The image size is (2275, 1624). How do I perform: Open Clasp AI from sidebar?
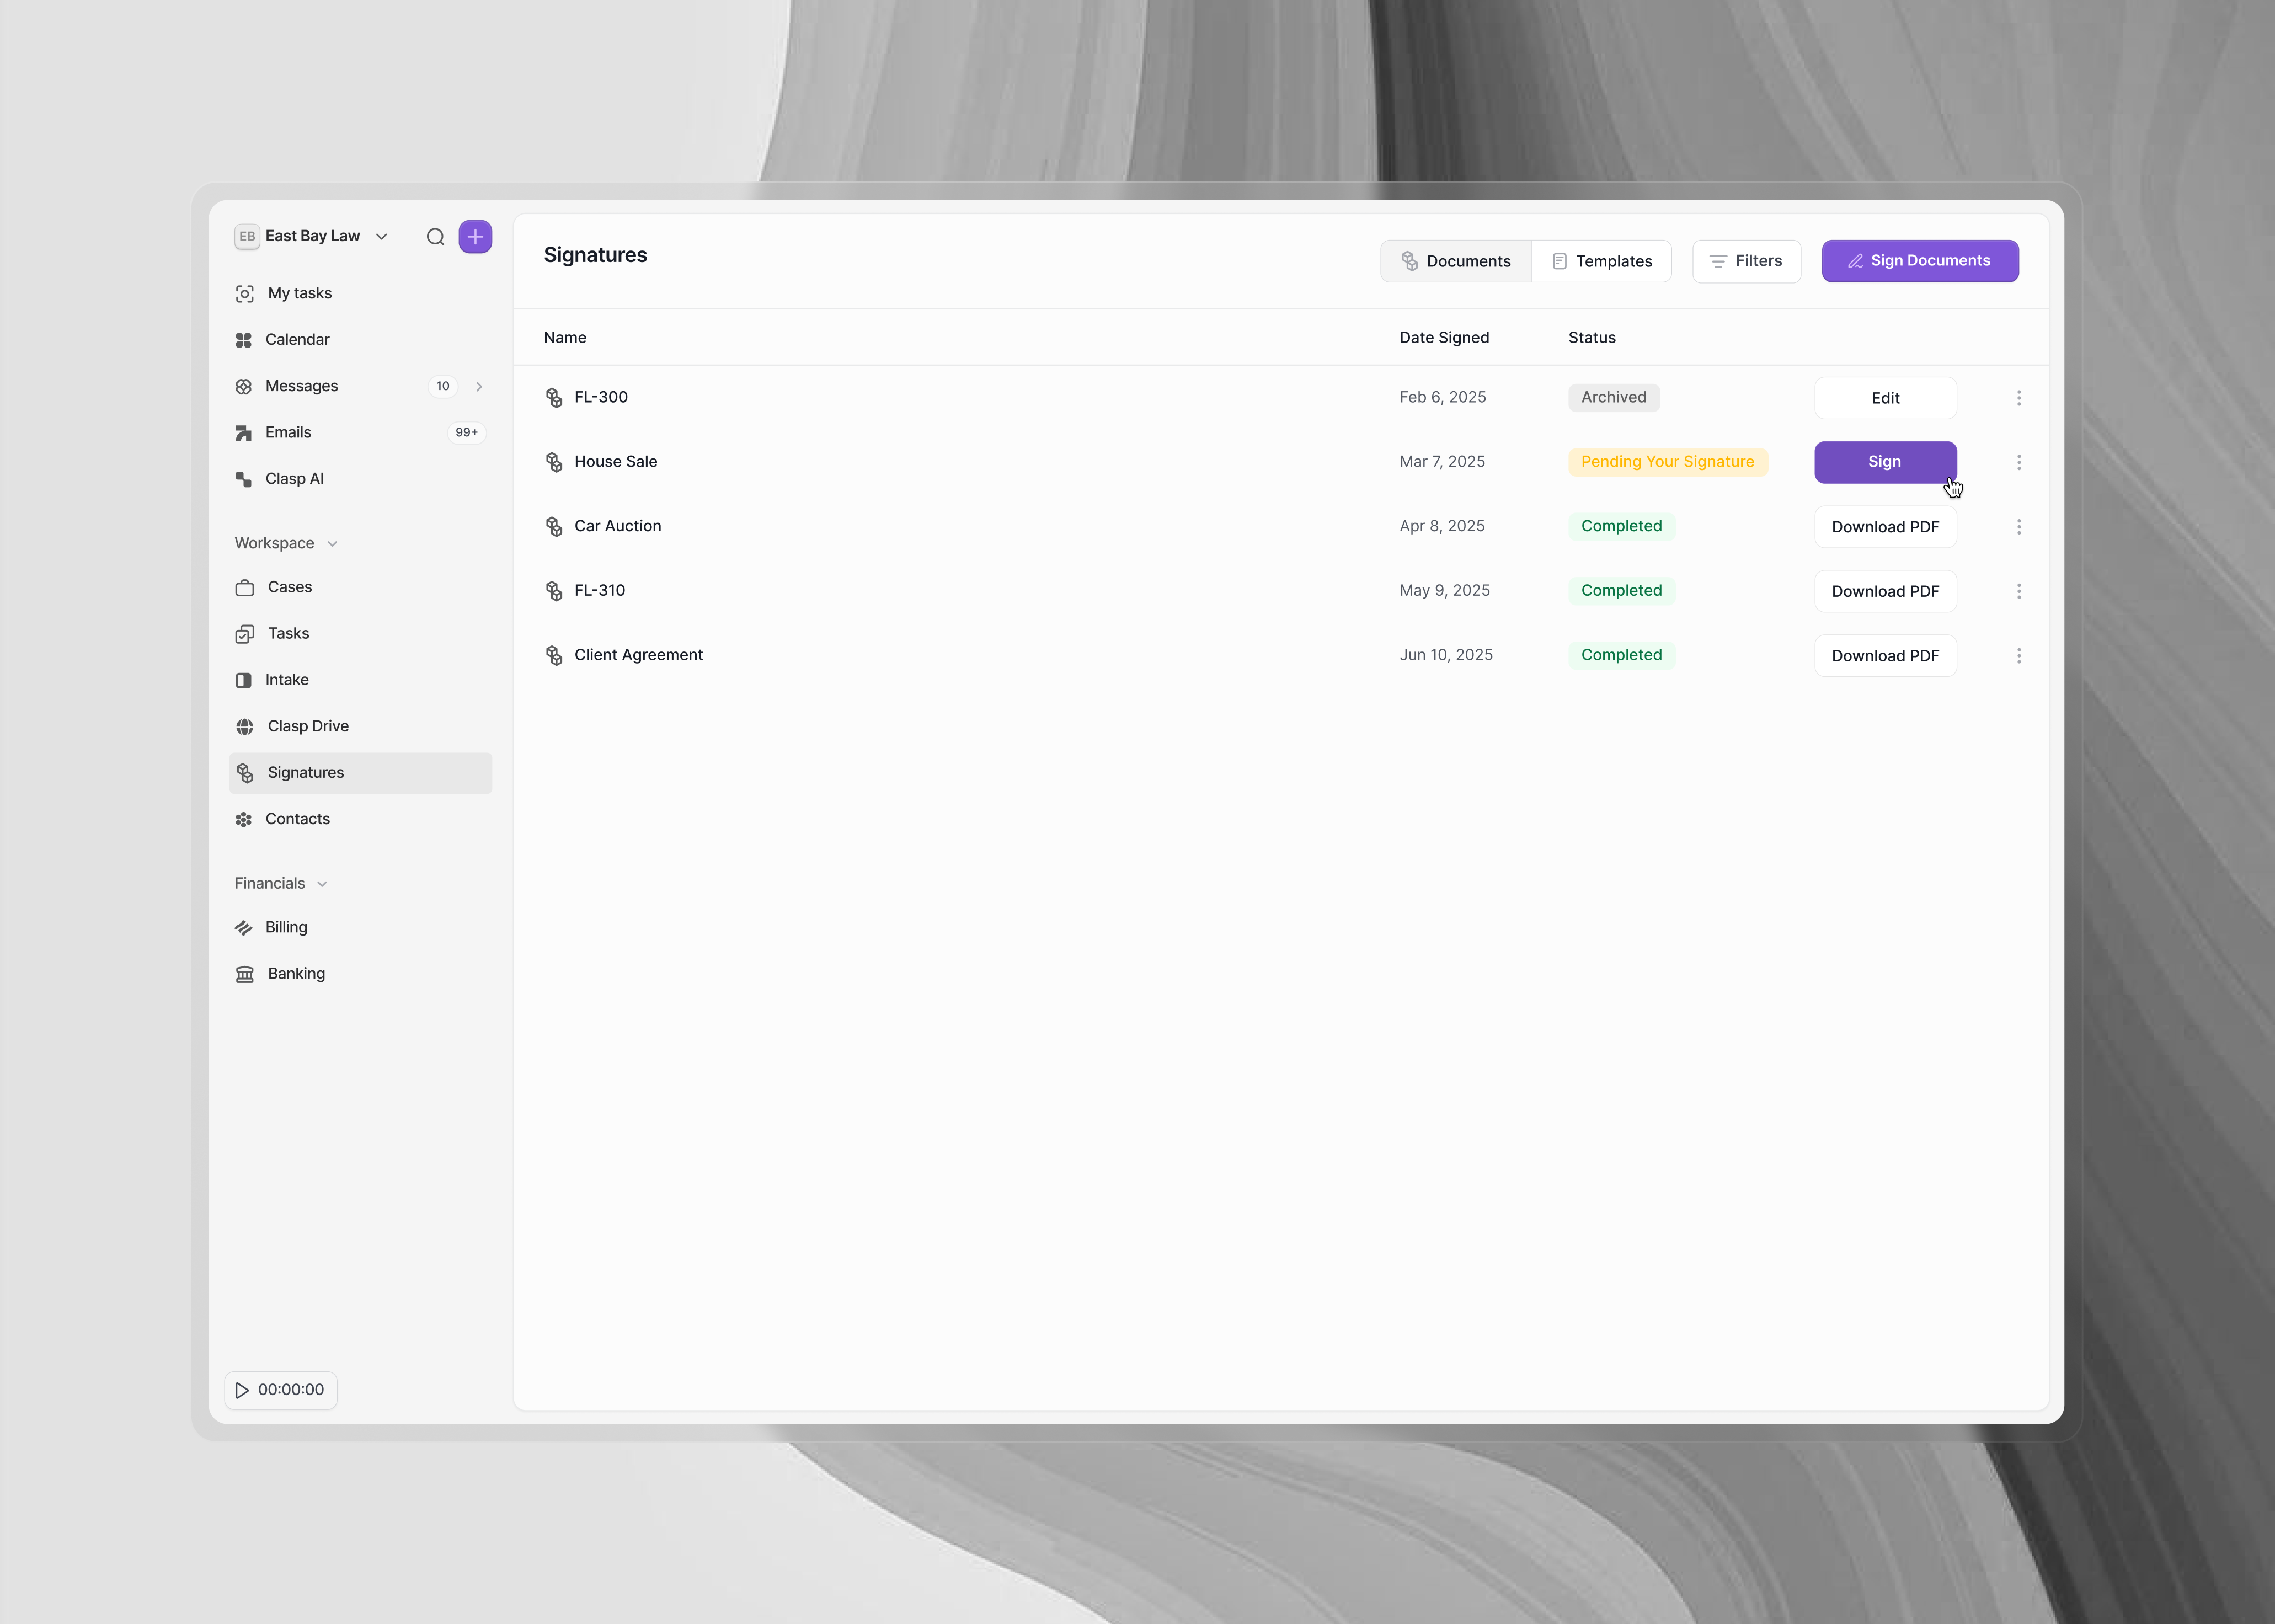[294, 479]
